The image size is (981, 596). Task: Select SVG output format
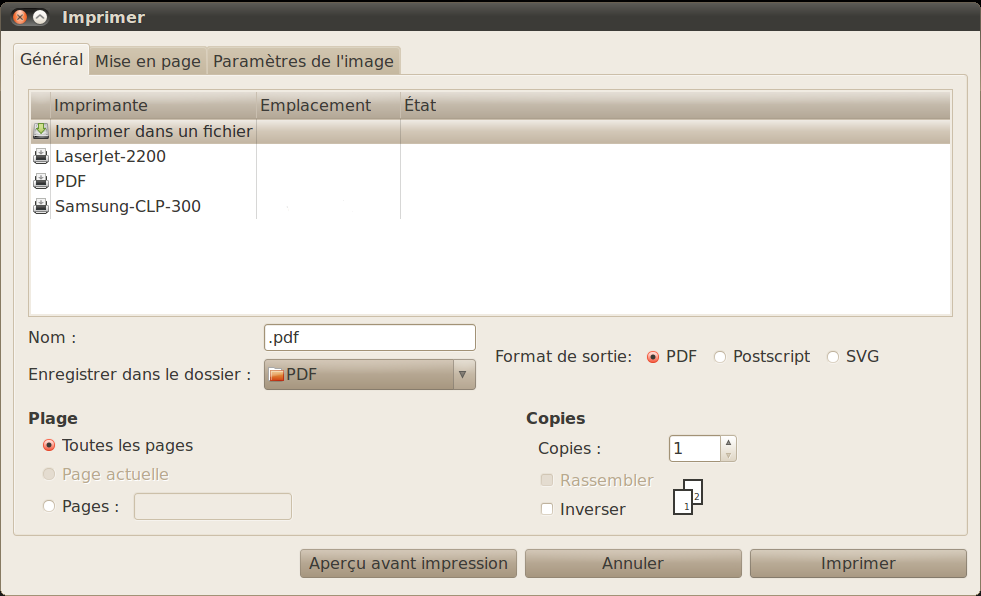coord(833,357)
